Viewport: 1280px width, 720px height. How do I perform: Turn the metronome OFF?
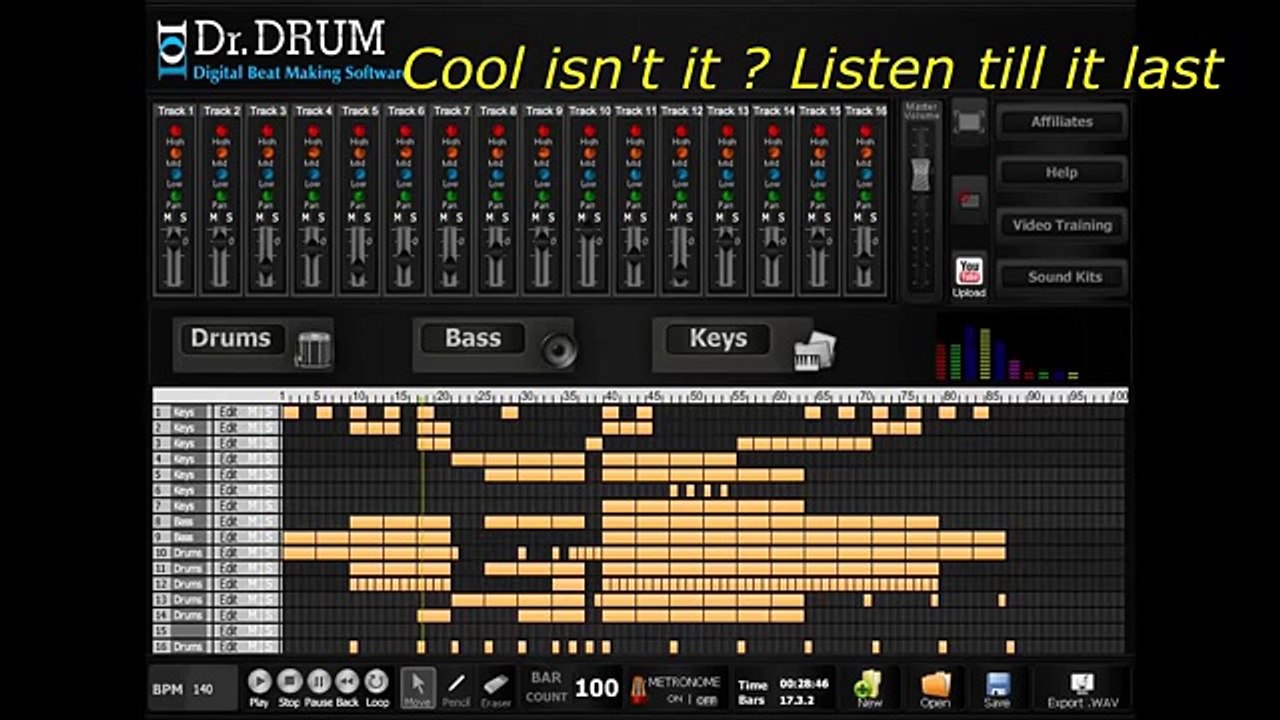[x=707, y=699]
